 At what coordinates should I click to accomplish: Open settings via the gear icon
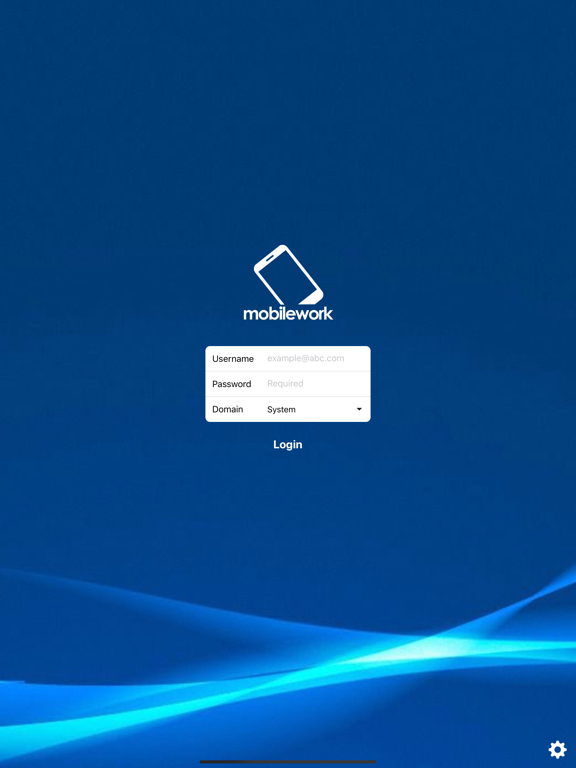(x=557, y=749)
